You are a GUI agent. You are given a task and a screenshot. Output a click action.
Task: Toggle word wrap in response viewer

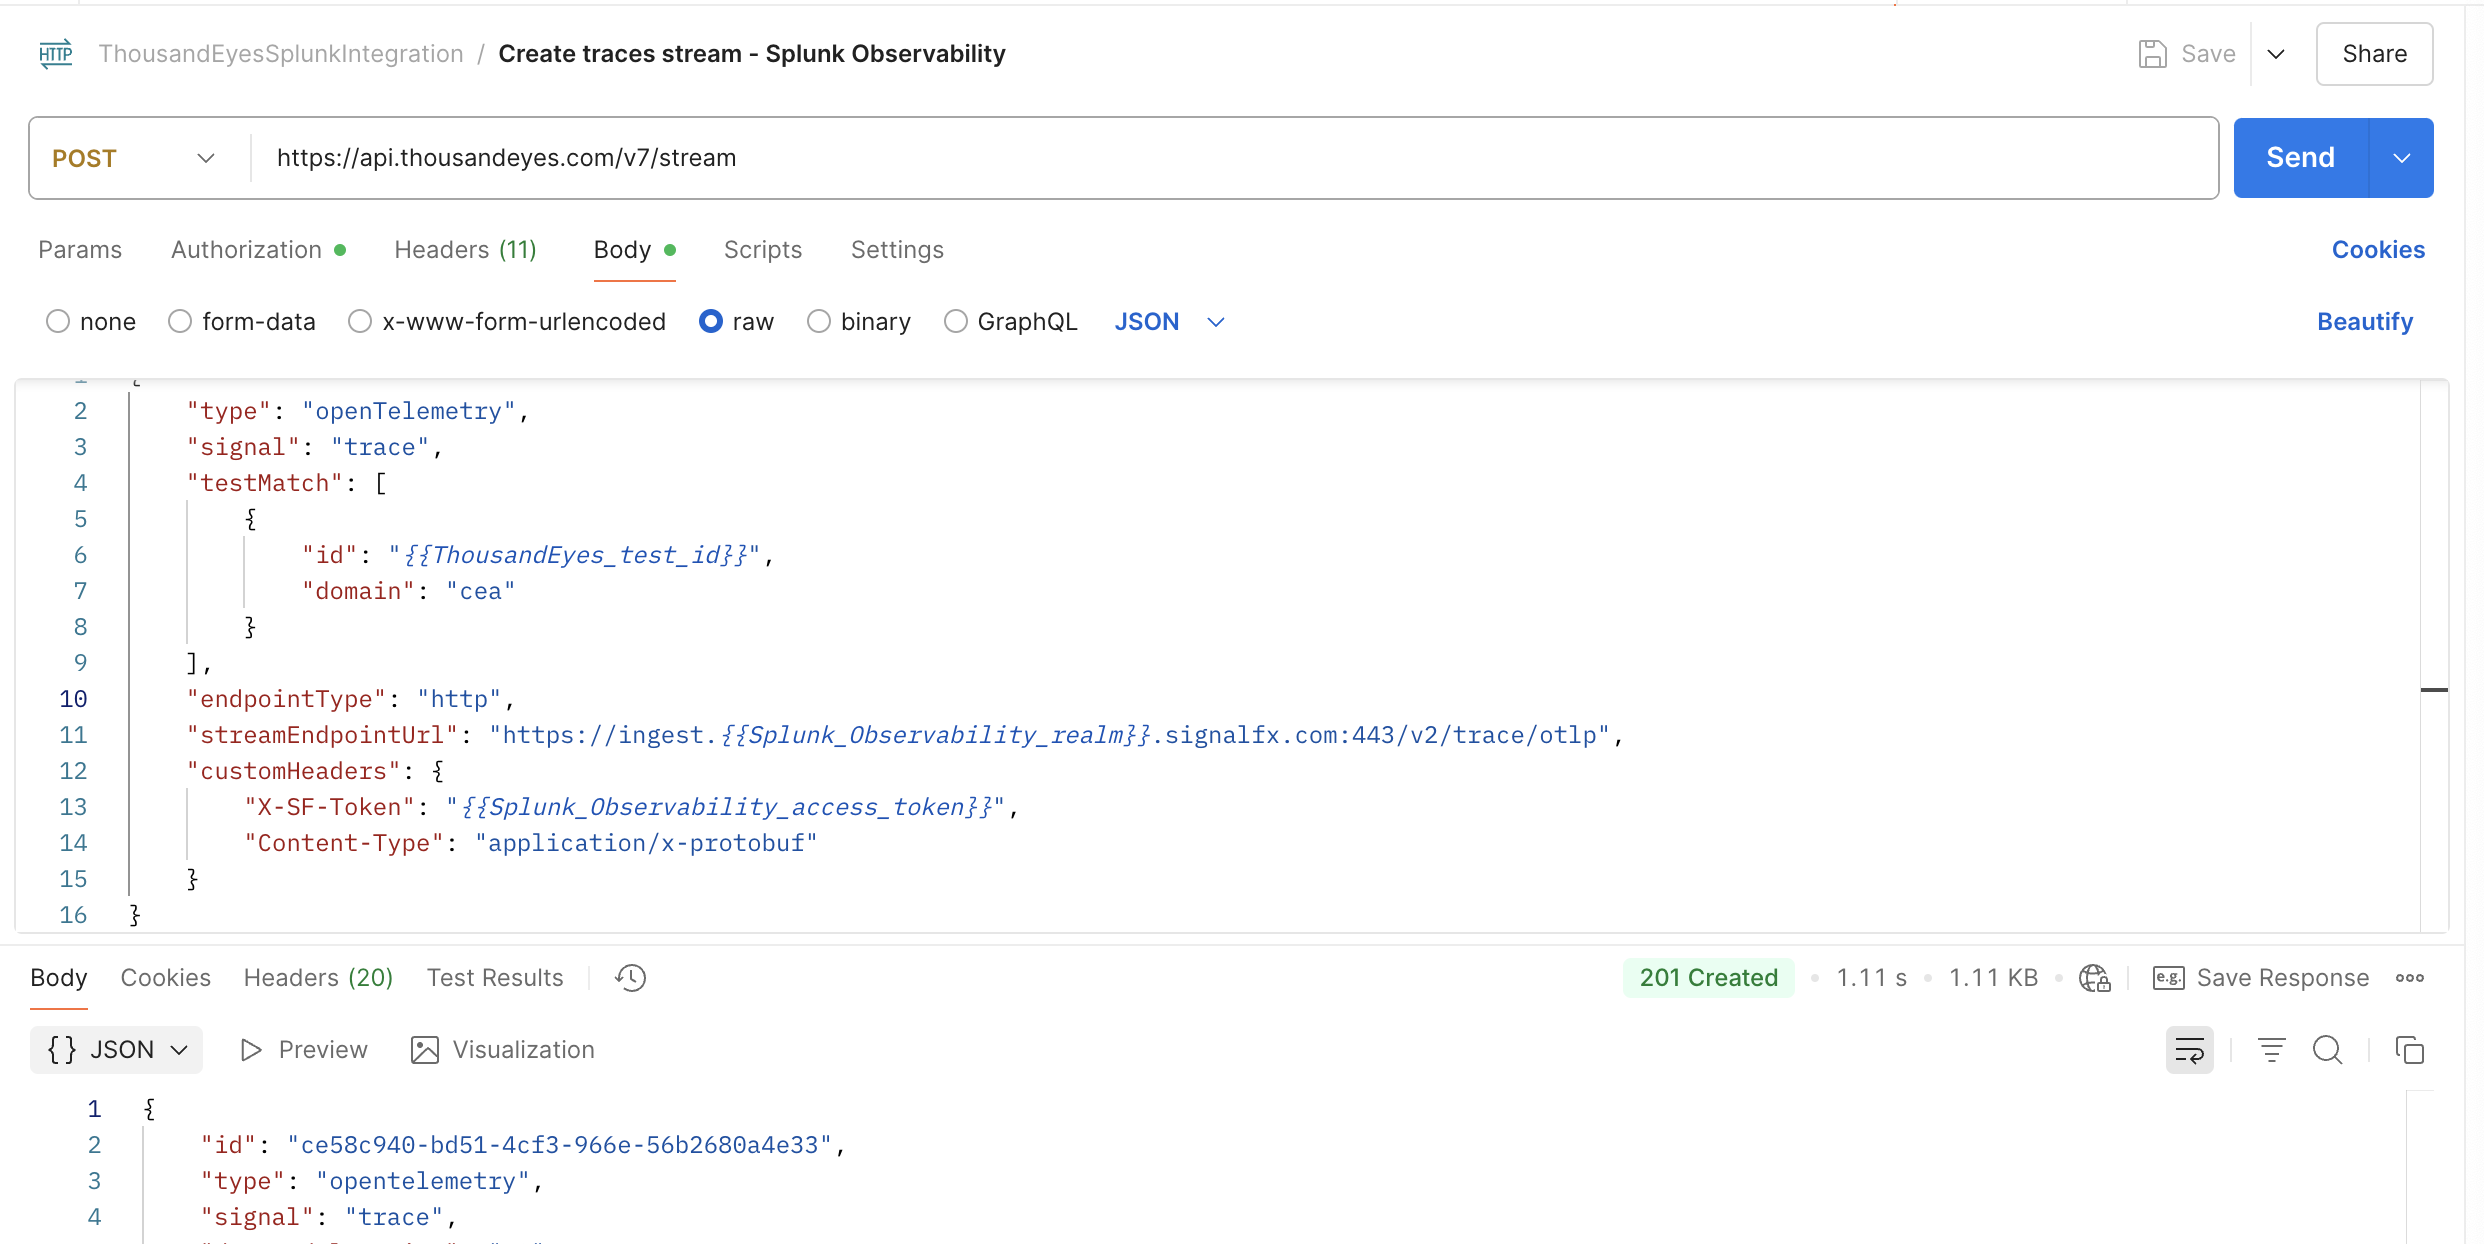2190,1050
